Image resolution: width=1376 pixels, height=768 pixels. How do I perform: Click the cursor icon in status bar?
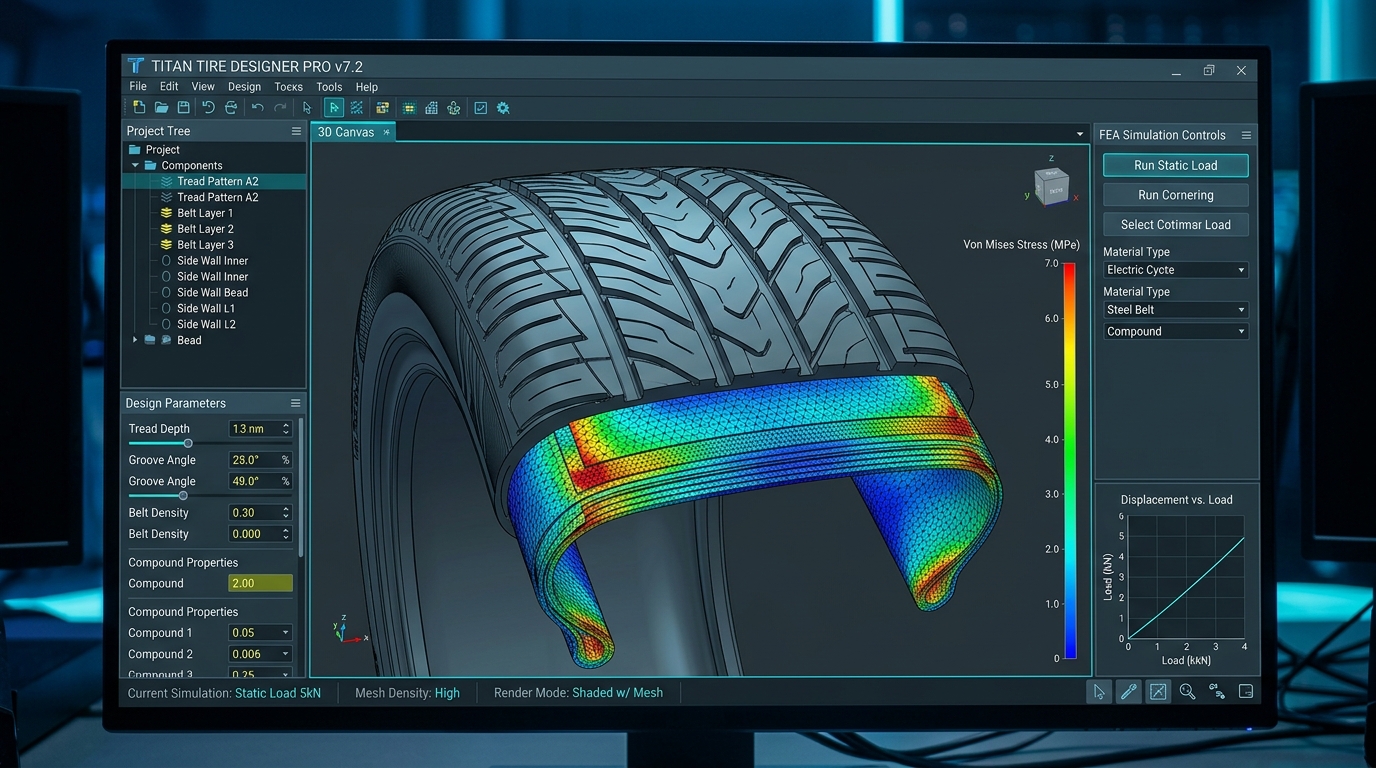tap(1099, 691)
